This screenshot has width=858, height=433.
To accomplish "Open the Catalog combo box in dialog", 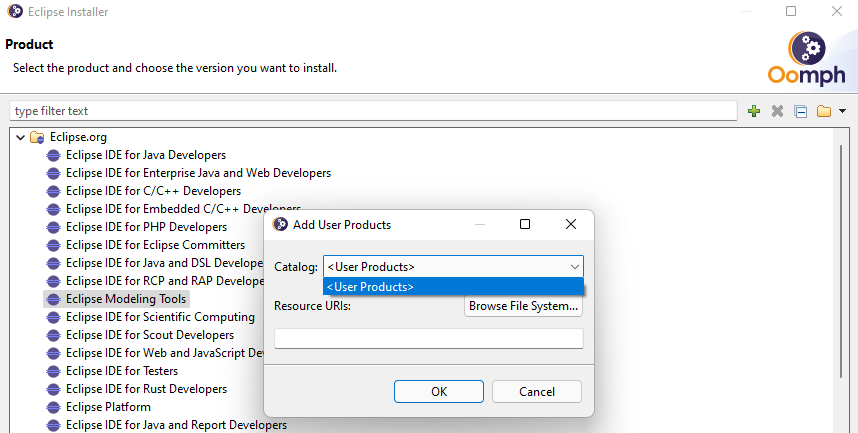I will 453,267.
